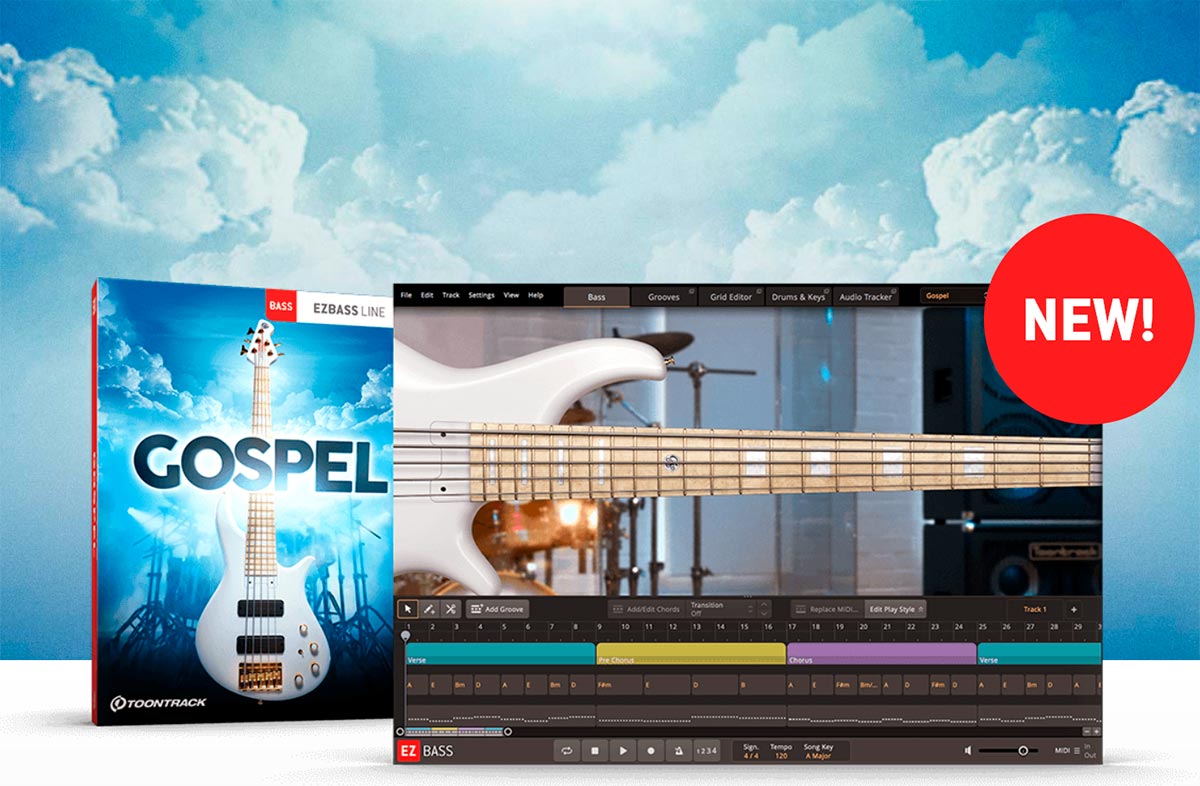Image resolution: width=1200 pixels, height=786 pixels.
Task: Click the plus icon beside Track 1
Action: (x=1073, y=609)
